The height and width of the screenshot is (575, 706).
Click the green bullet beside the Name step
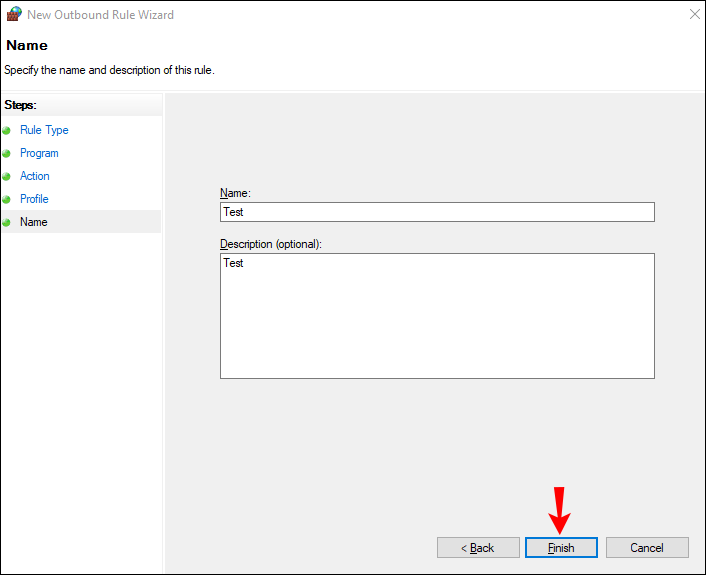[7, 222]
